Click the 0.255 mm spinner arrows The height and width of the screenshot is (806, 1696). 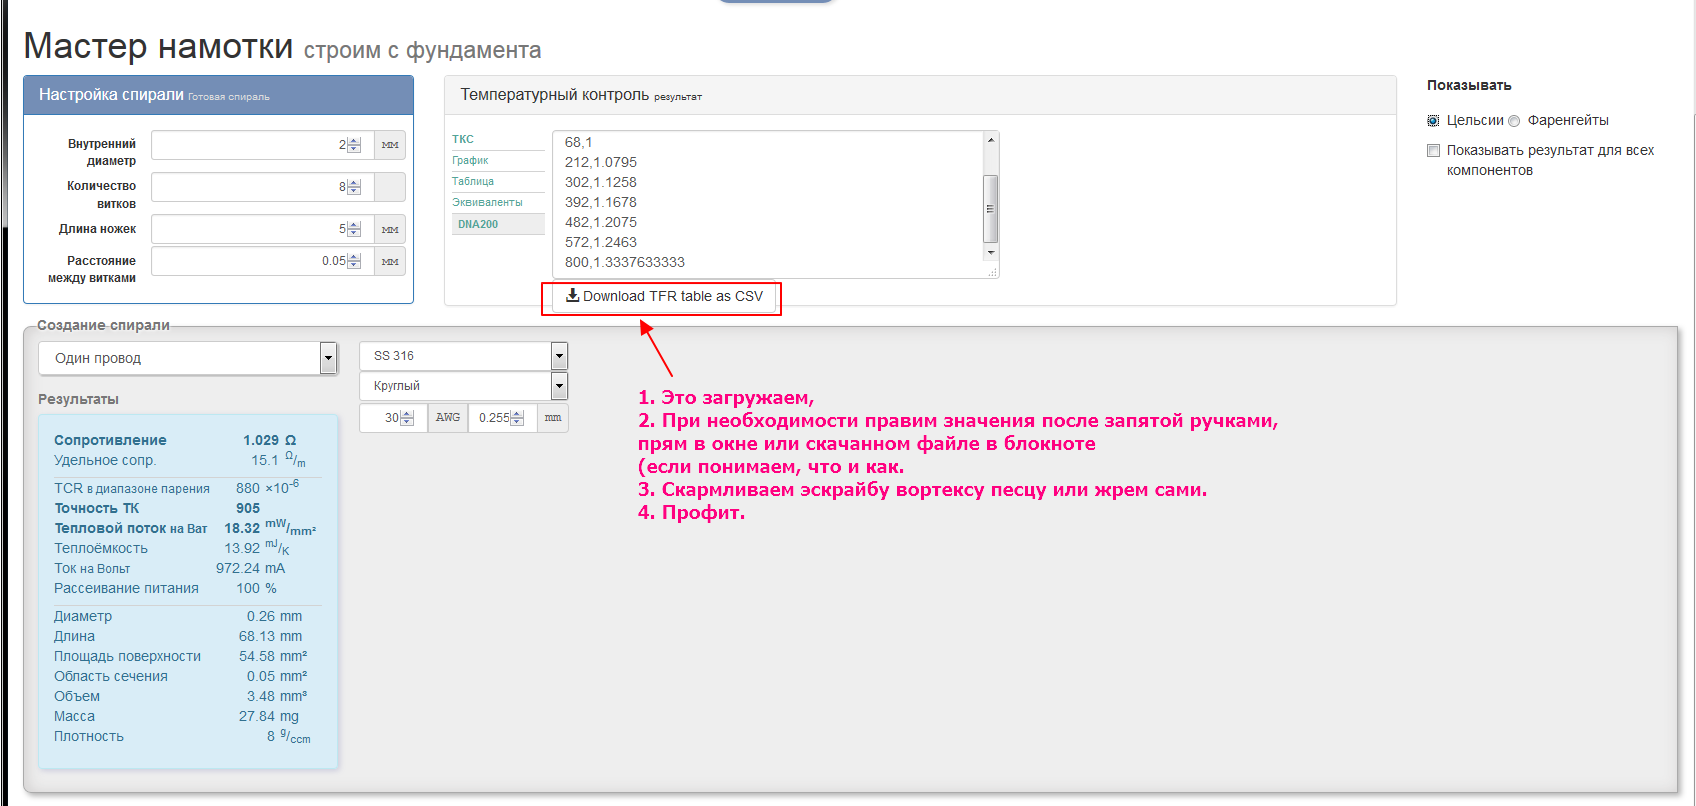point(517,418)
